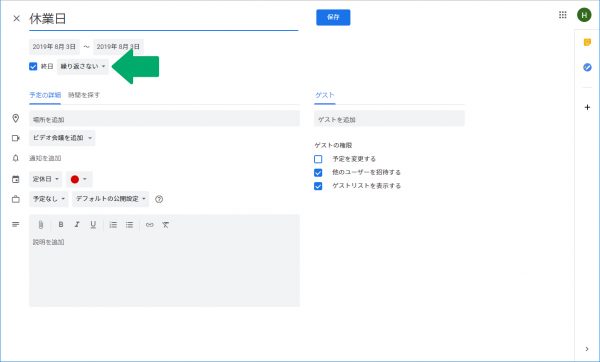Switch to the 予定の詳細 tab
This screenshot has width=600, height=362.
coord(45,95)
